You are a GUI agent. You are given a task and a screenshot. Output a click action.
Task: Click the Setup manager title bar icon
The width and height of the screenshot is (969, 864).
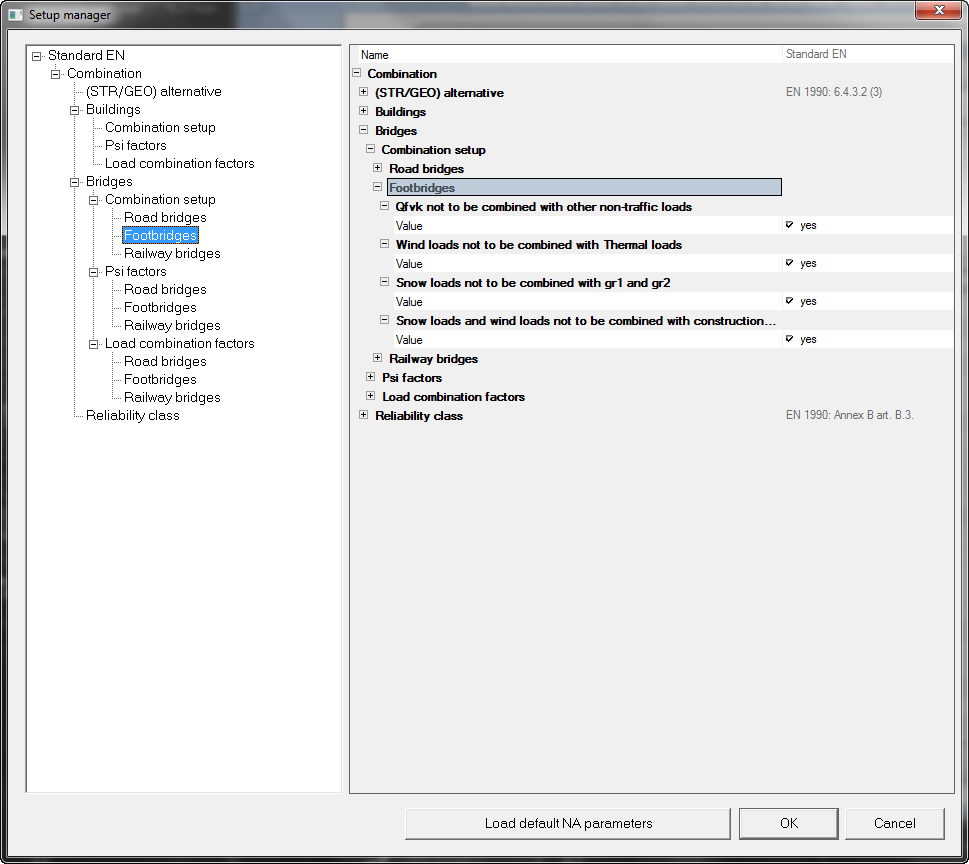[x=15, y=14]
